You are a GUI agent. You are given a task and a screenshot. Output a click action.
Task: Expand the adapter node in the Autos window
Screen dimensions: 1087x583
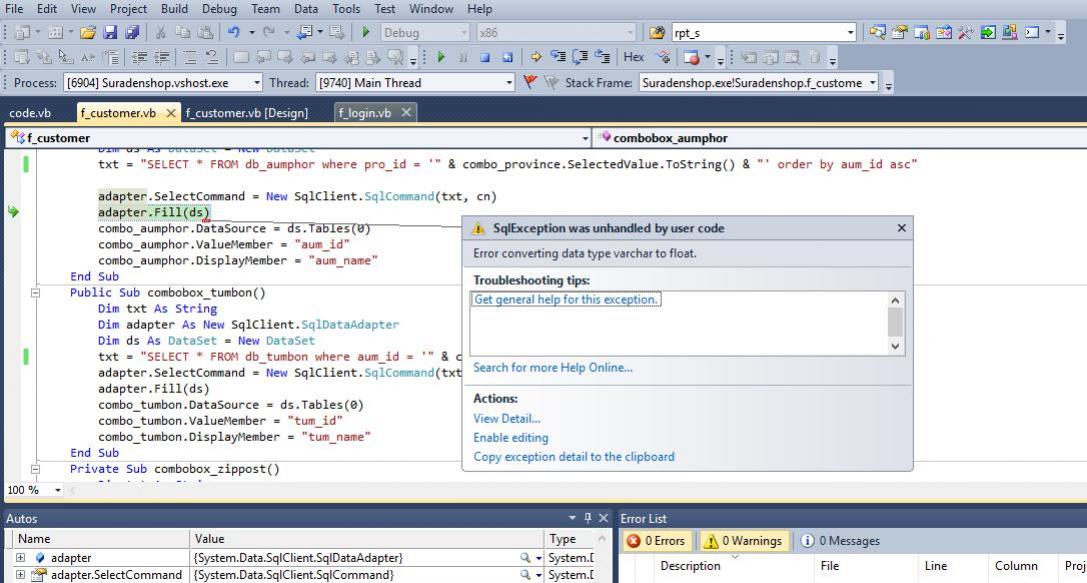tap(19, 557)
